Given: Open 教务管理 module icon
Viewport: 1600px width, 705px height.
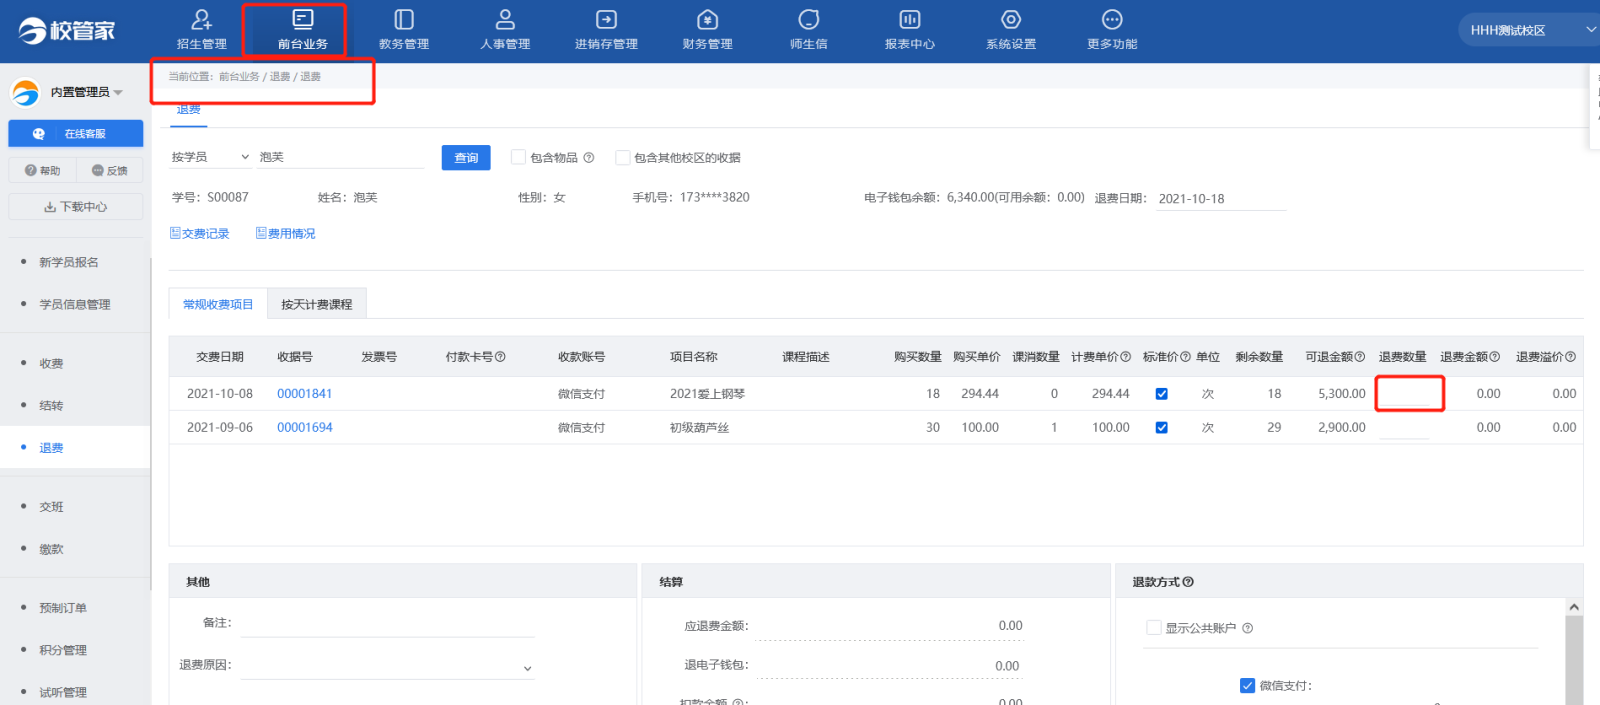Looking at the screenshot, I should (404, 19).
